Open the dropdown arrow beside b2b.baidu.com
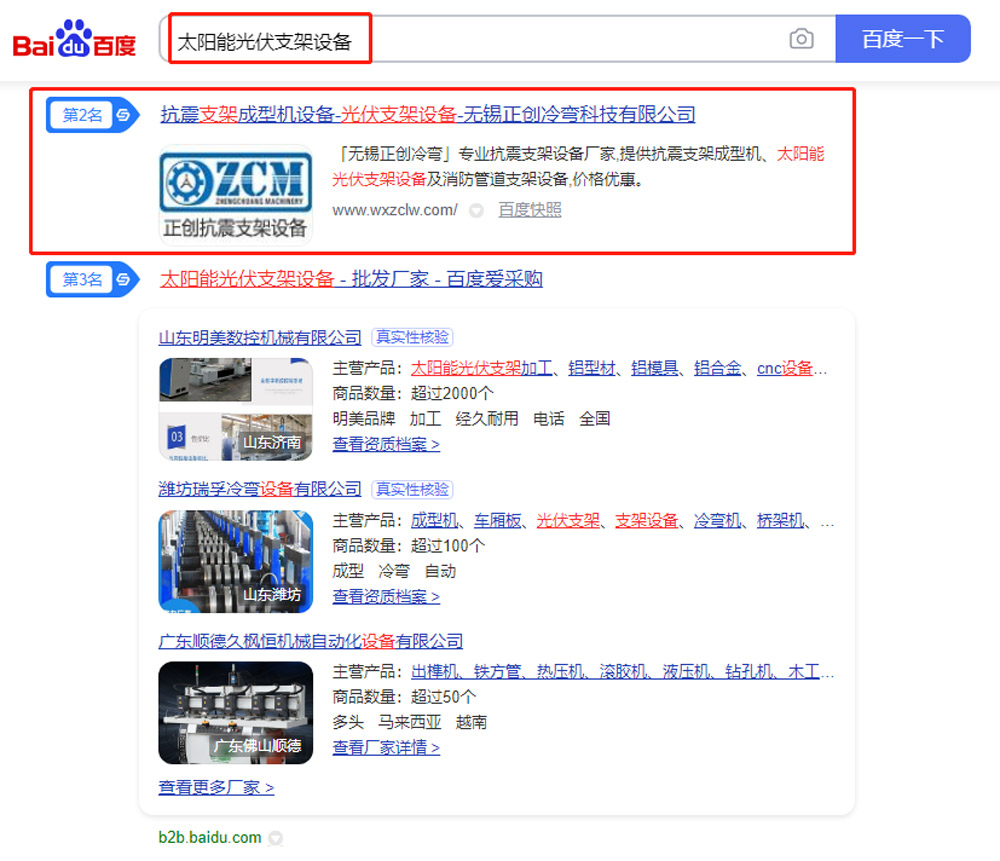Image resolution: width=1000 pixels, height=861 pixels. [x=276, y=838]
